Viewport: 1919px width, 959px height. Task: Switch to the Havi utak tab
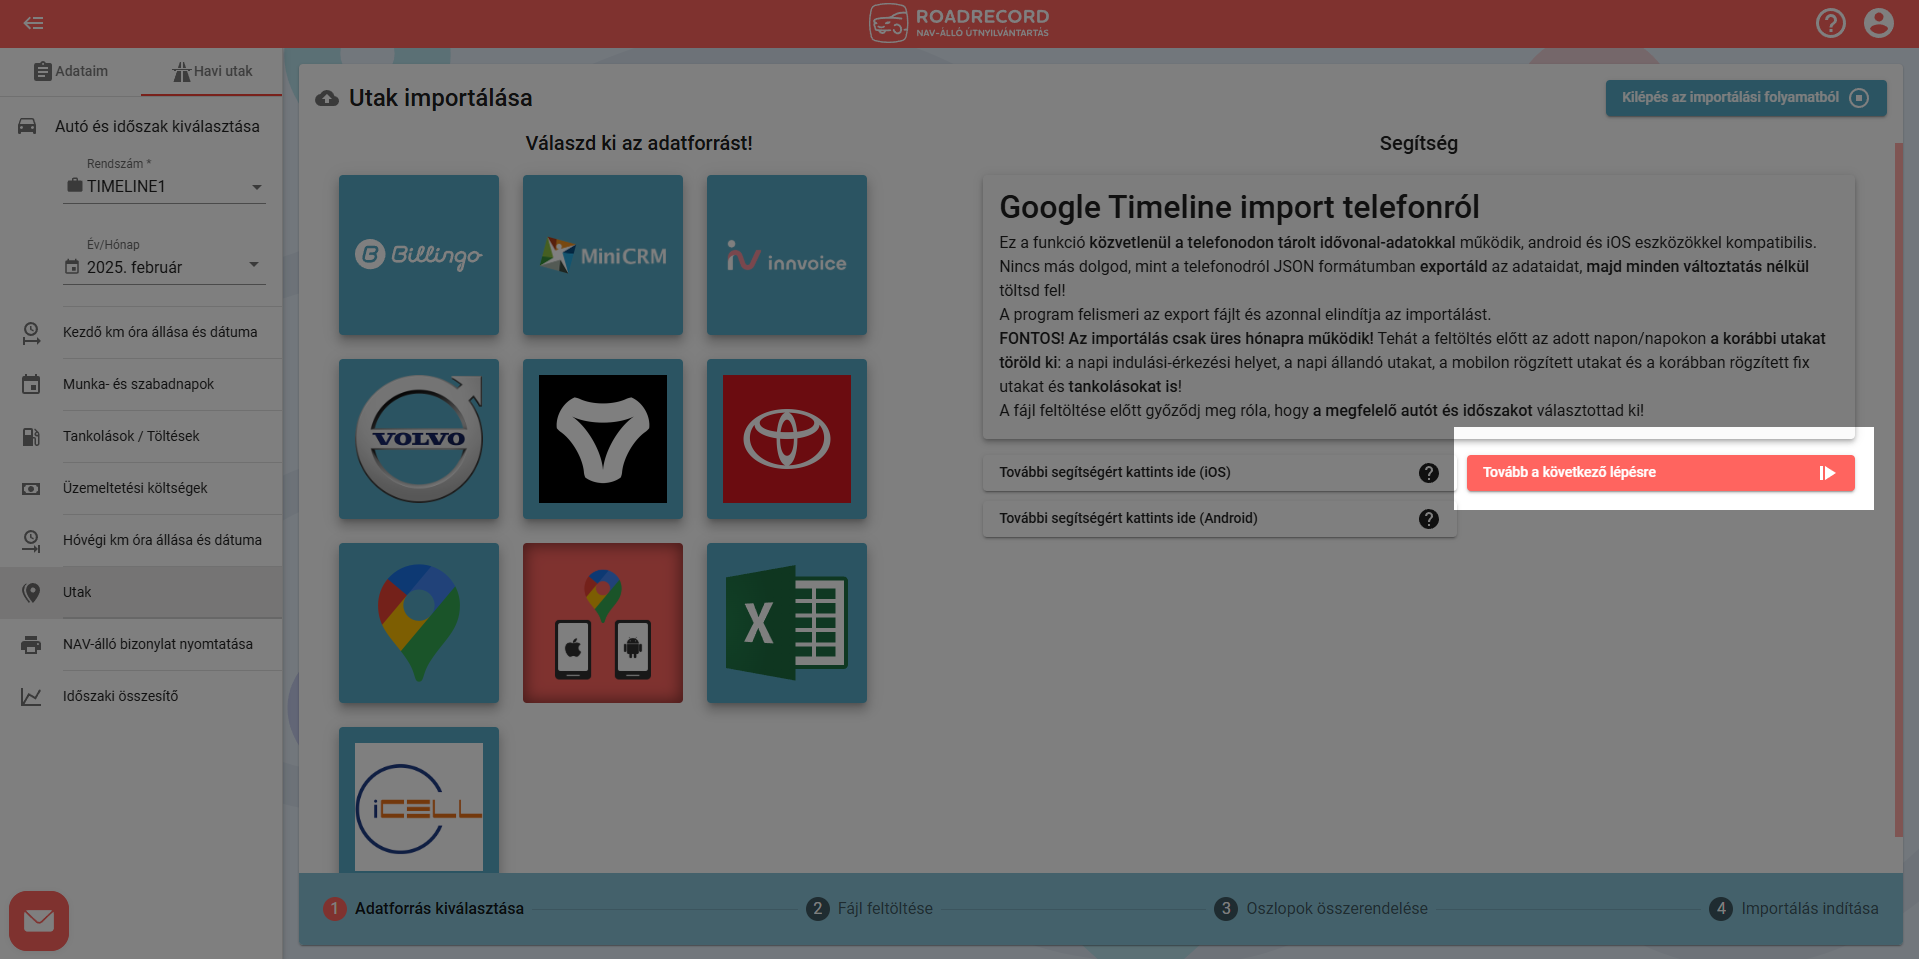coord(212,71)
